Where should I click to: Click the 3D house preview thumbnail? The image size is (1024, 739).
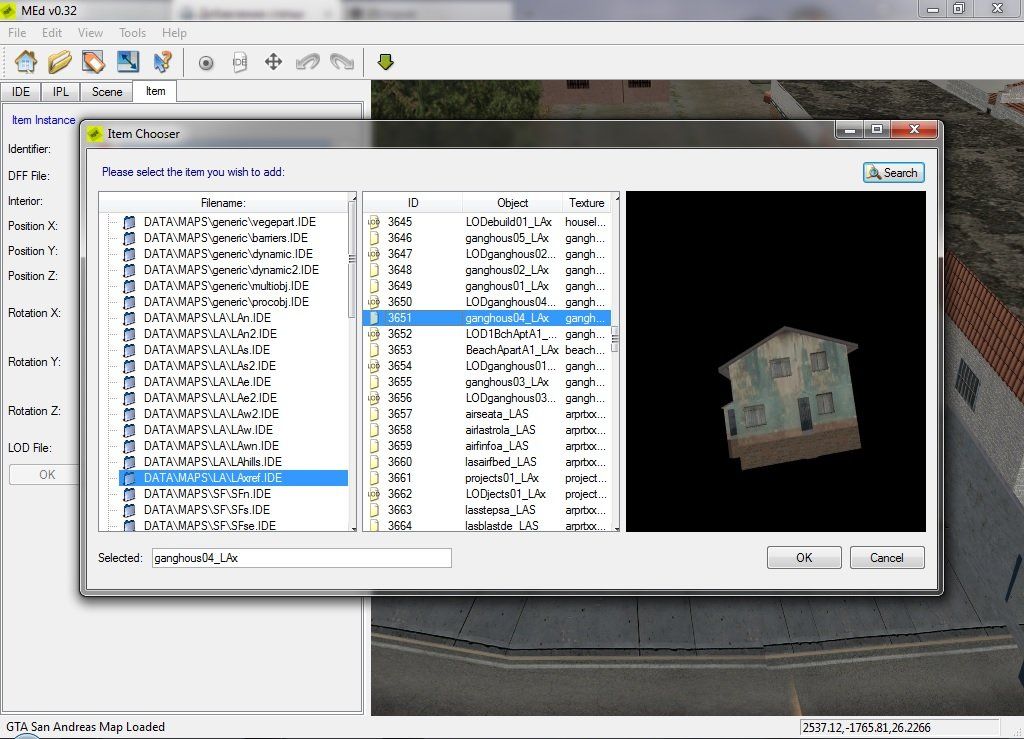(776, 361)
